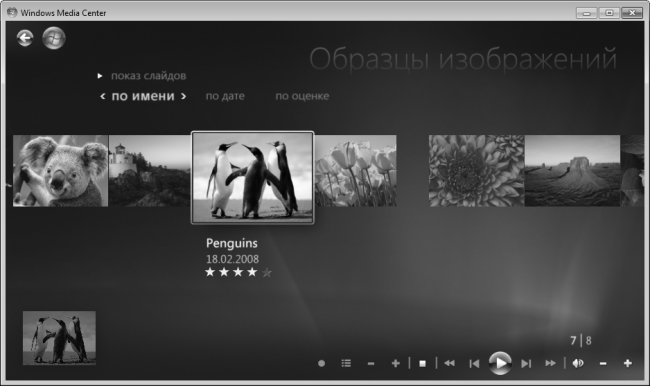Mute the sound with speaker icon

point(578,364)
